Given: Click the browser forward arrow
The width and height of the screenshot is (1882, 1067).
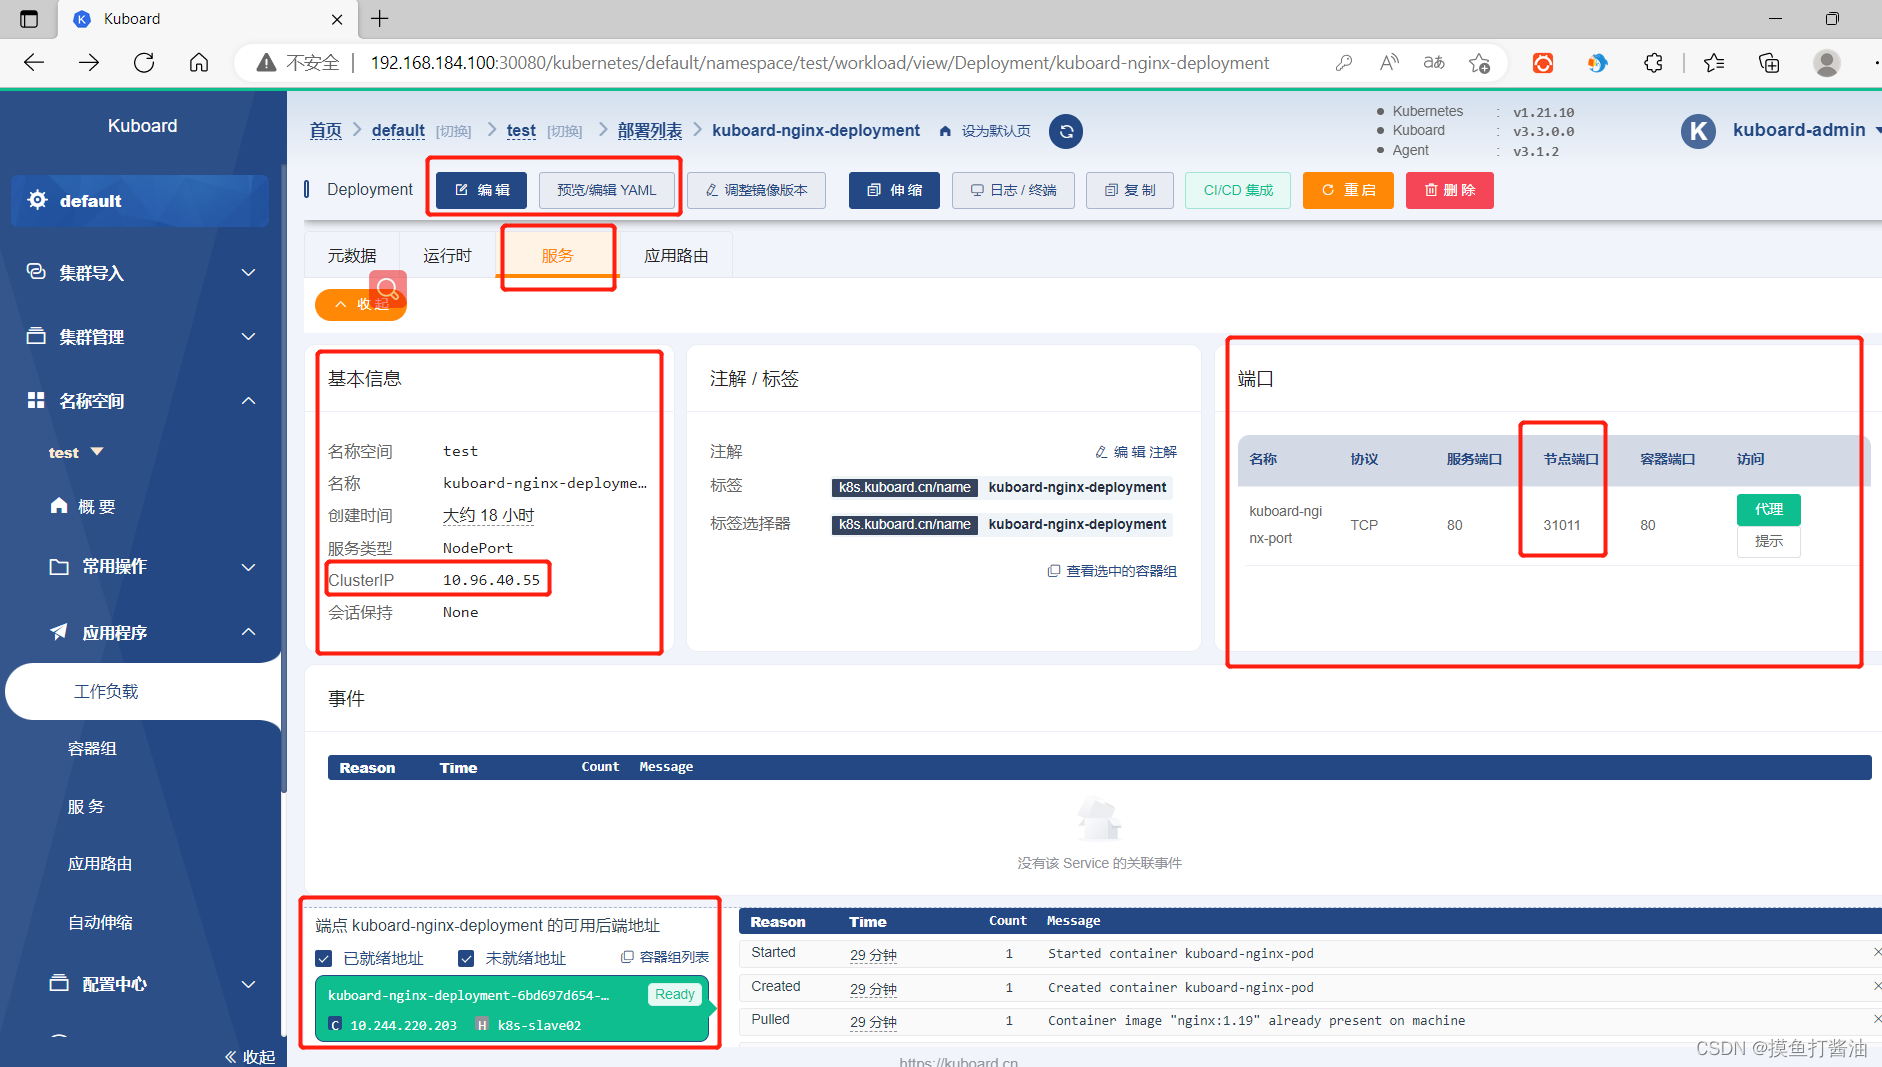Looking at the screenshot, I should (89, 63).
